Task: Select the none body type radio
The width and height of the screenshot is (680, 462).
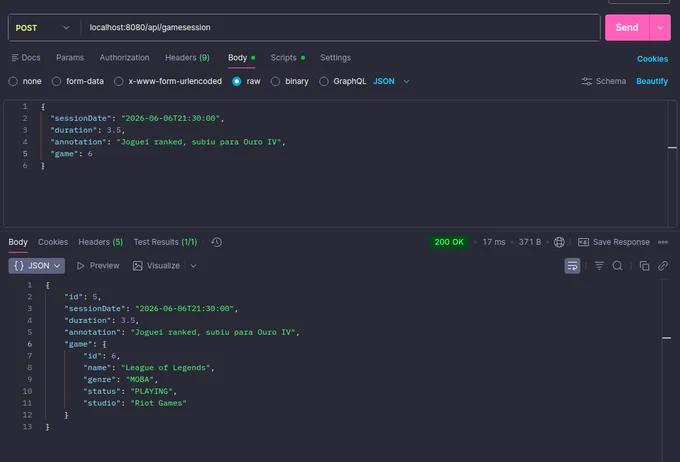Action: click(x=13, y=81)
